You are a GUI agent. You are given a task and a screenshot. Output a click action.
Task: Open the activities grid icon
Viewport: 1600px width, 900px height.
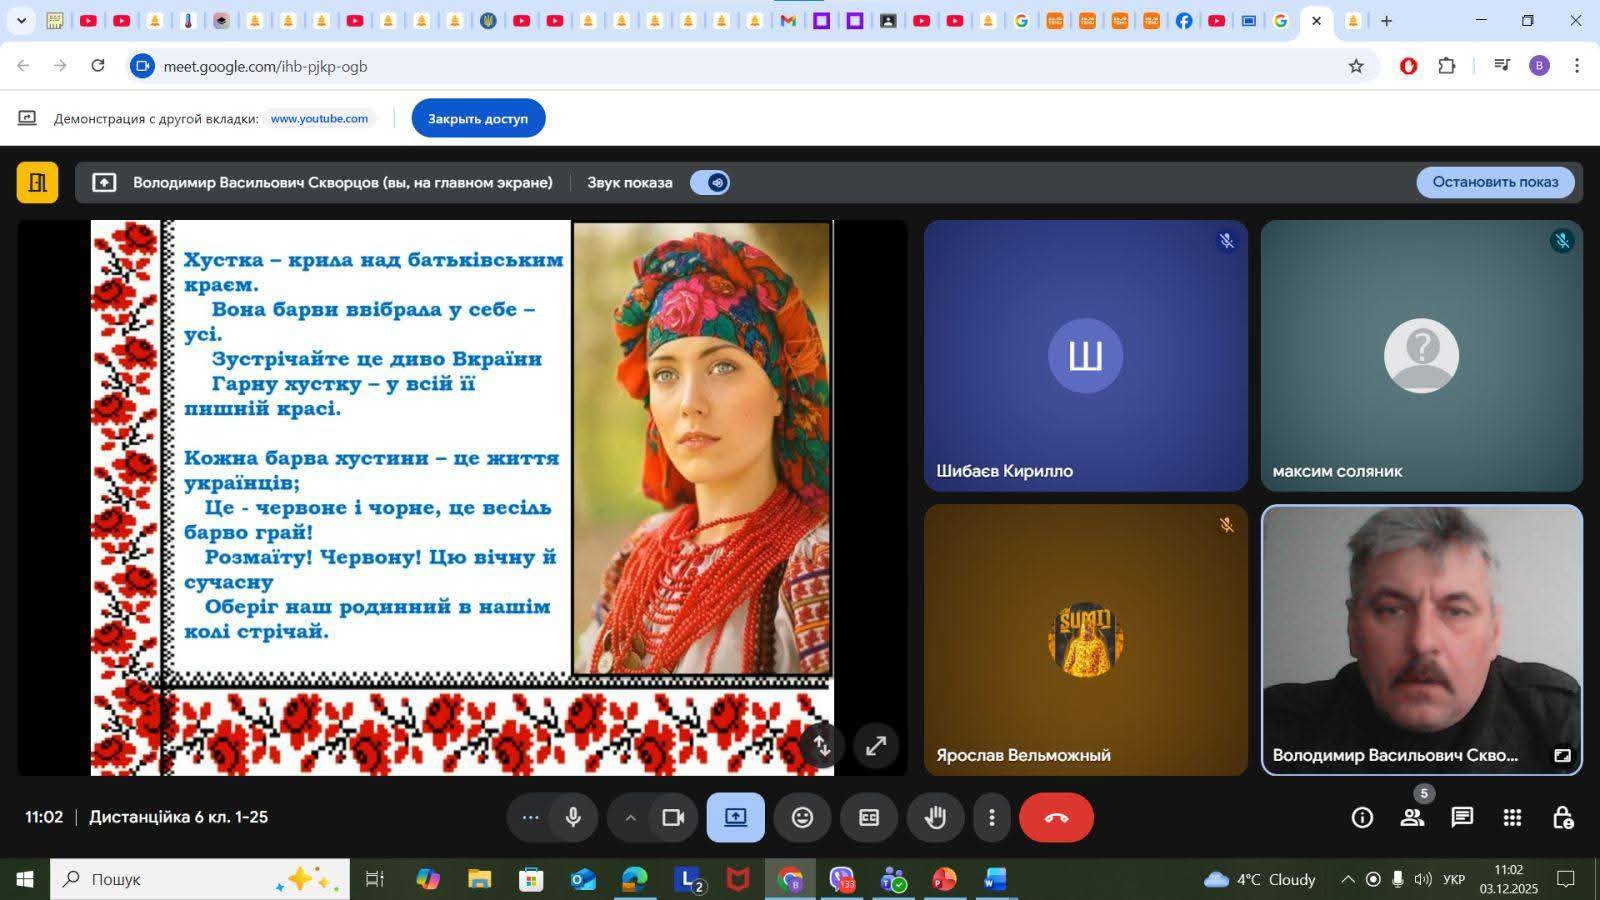click(1512, 818)
